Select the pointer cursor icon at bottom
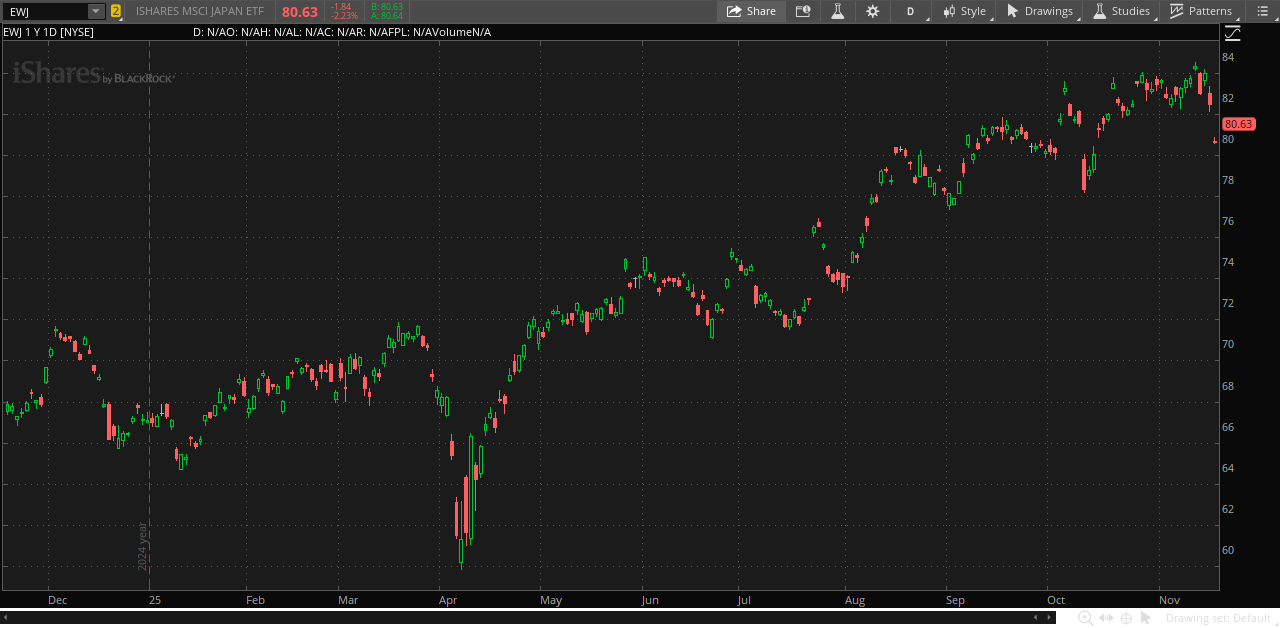 click(1146, 618)
